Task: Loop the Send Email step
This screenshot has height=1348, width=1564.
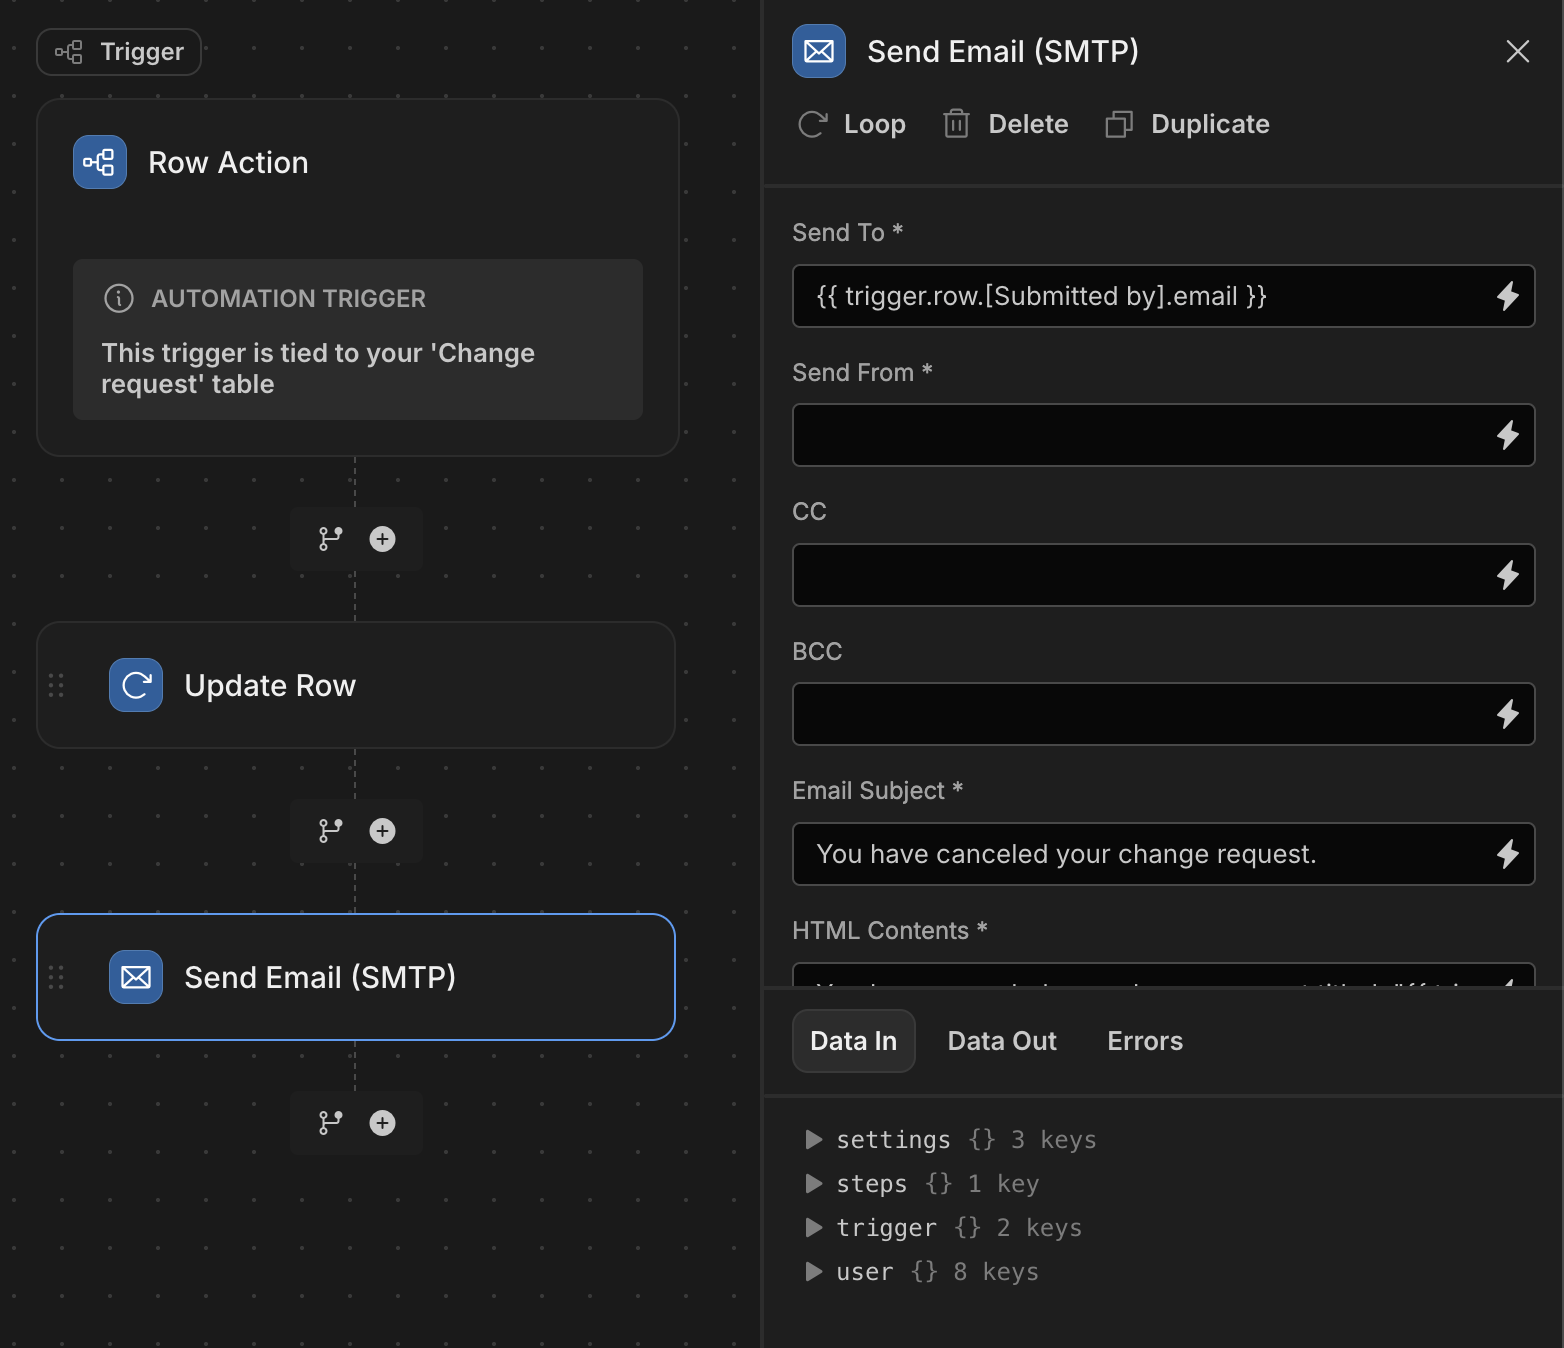Action: click(852, 124)
